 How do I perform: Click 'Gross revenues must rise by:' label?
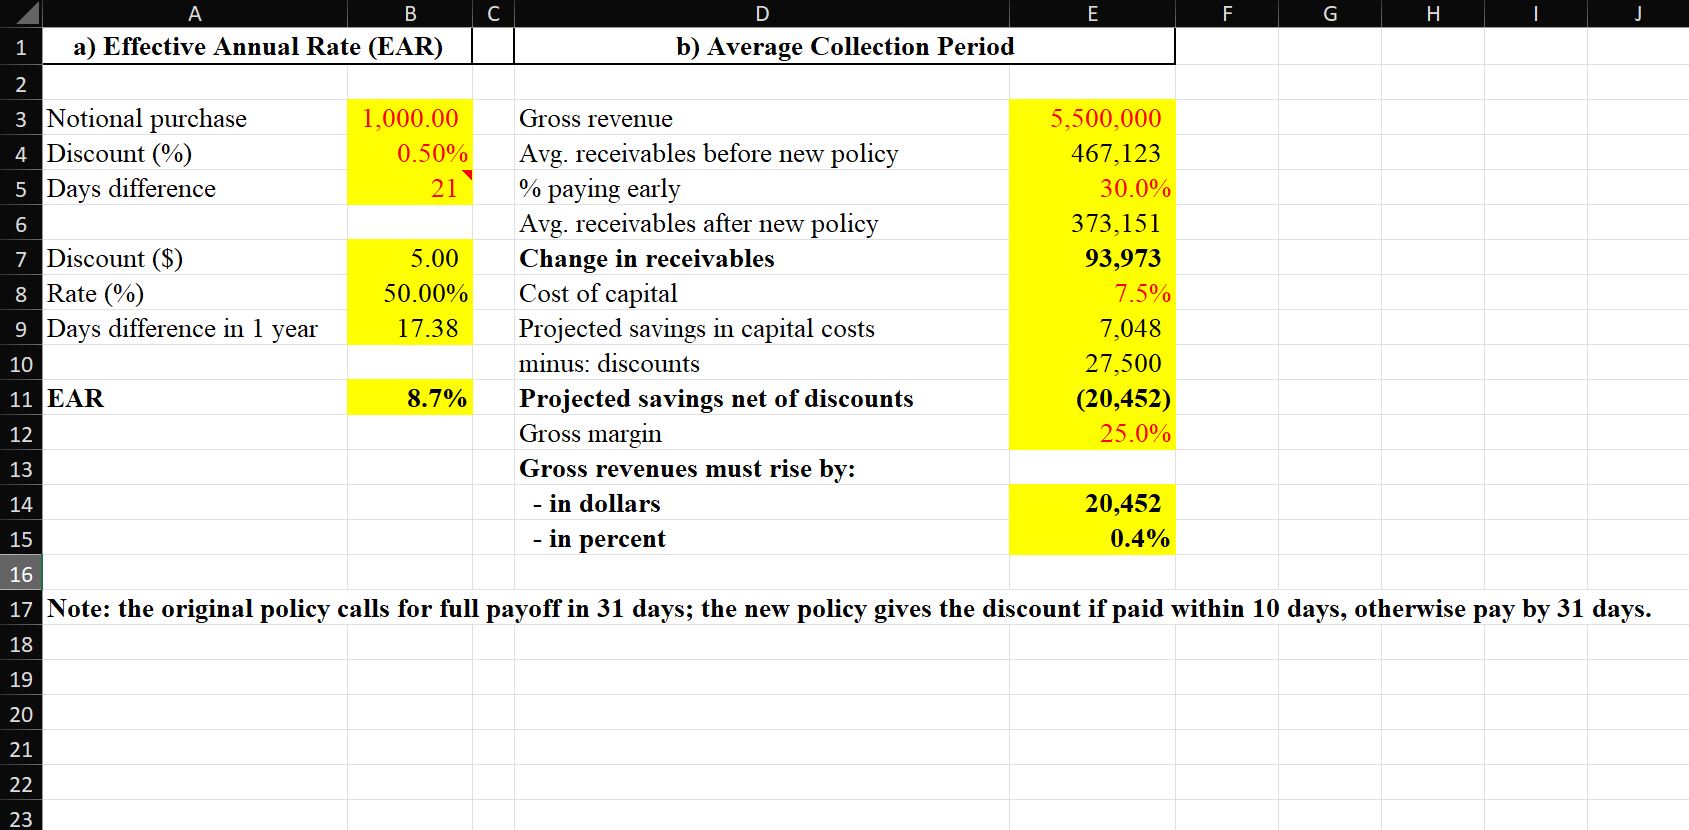762,468
